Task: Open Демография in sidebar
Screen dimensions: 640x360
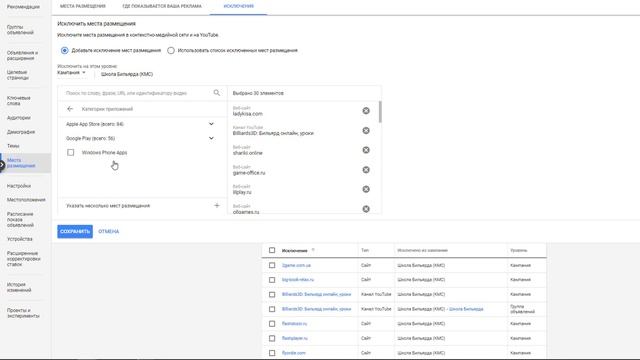Action: point(21,132)
